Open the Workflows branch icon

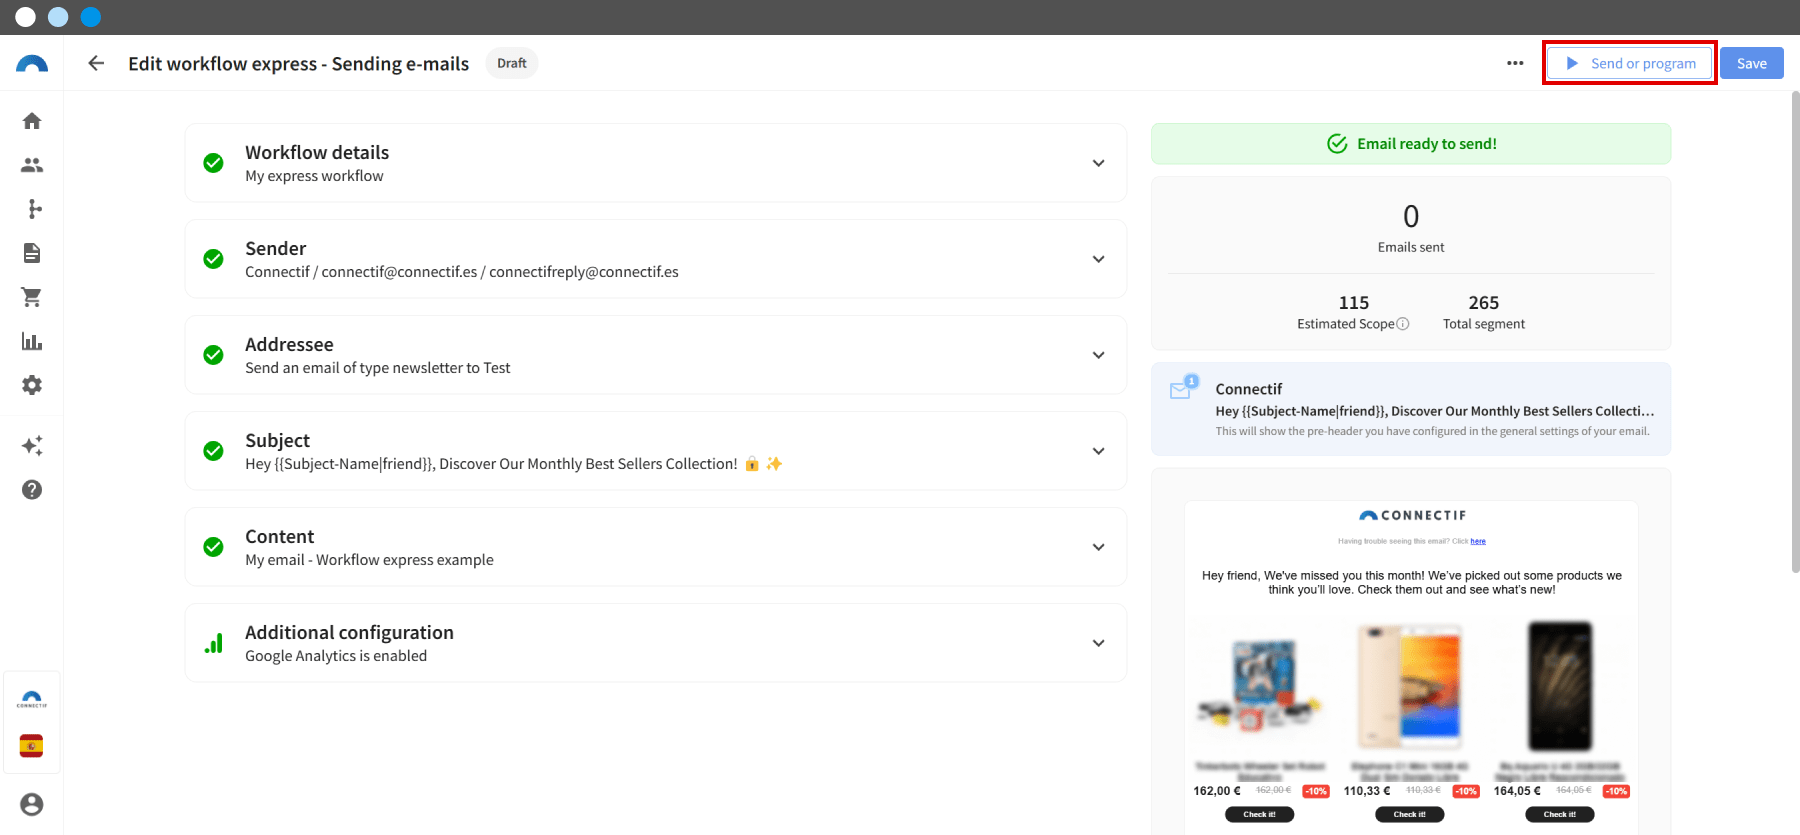click(34, 209)
